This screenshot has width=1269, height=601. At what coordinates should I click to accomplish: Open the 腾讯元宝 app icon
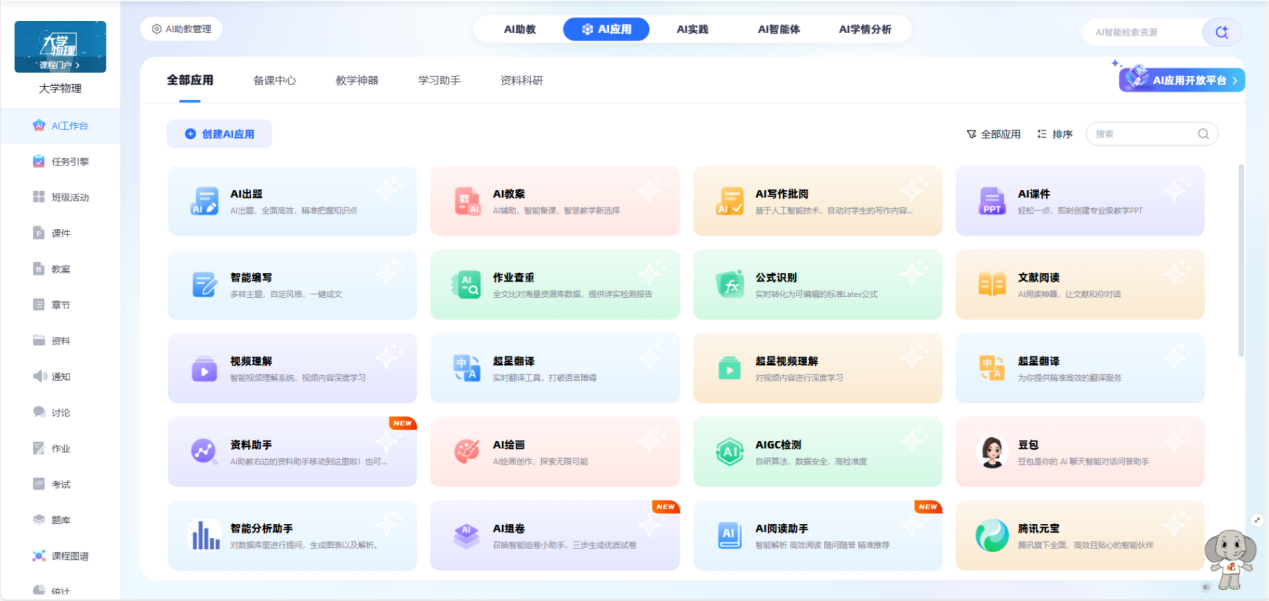992,536
